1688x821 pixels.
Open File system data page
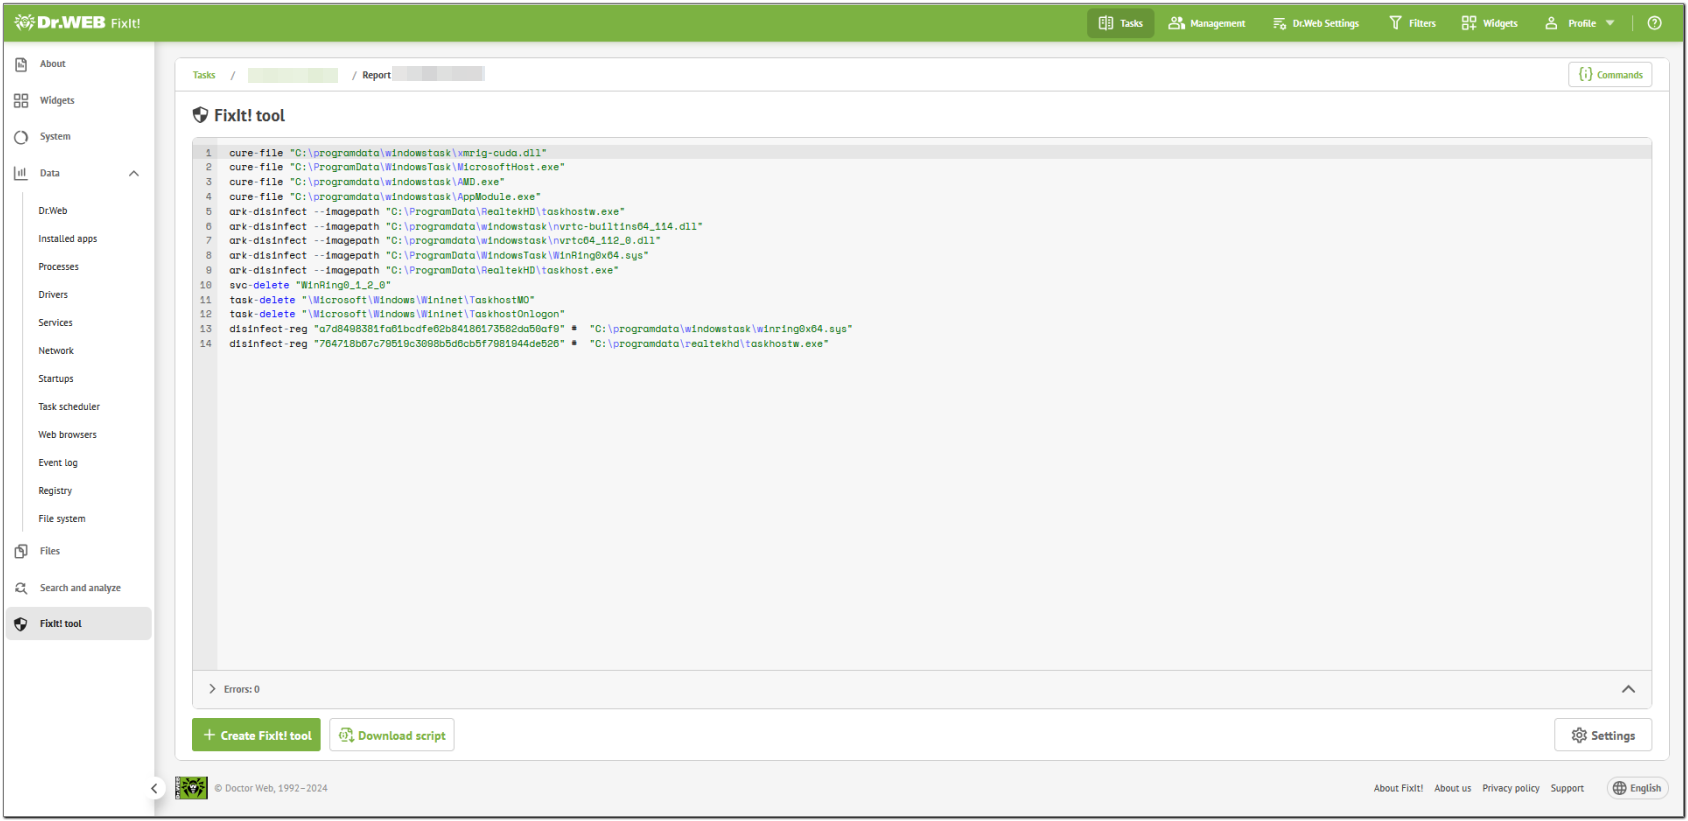coord(62,519)
